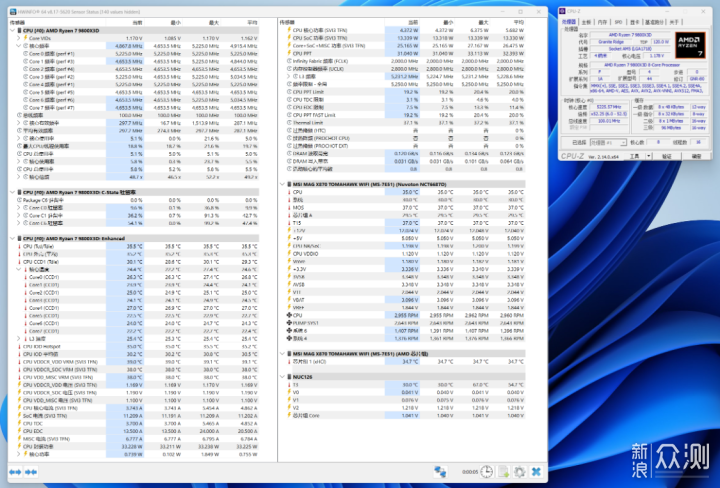This screenshot has height=488, width=720.
Task: Click the thermometer icon of MOS row
Action: (289, 208)
